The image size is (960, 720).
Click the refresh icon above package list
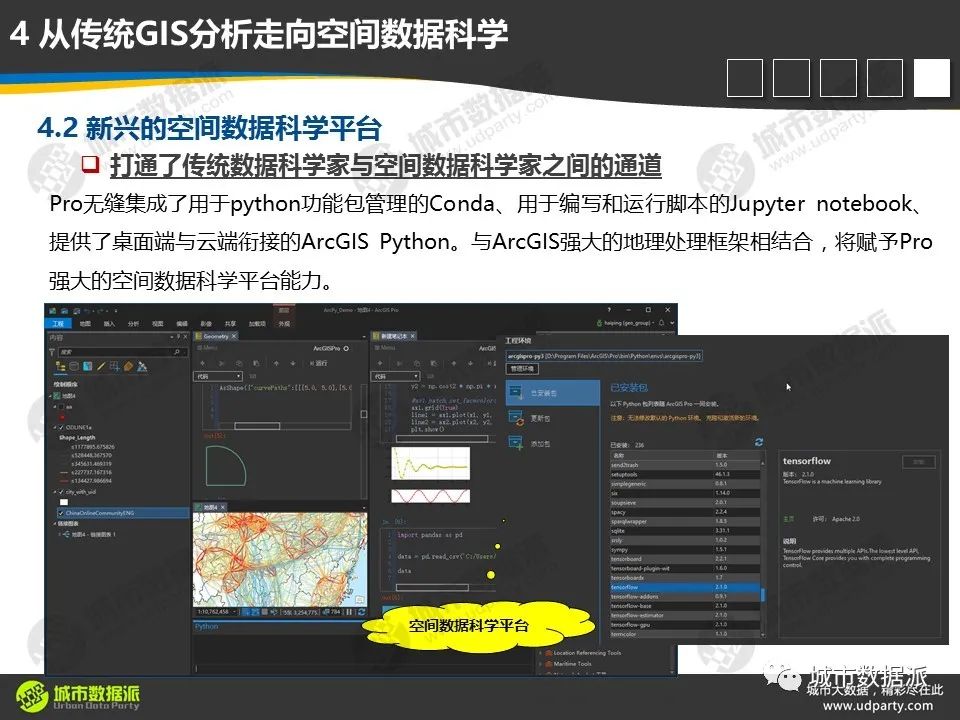point(759,442)
